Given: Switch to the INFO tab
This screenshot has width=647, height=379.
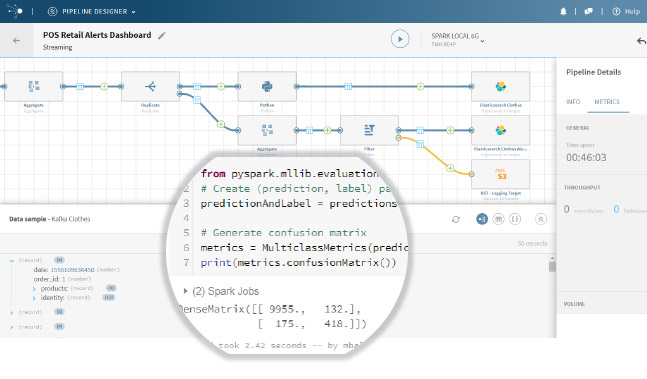Looking at the screenshot, I should point(573,102).
